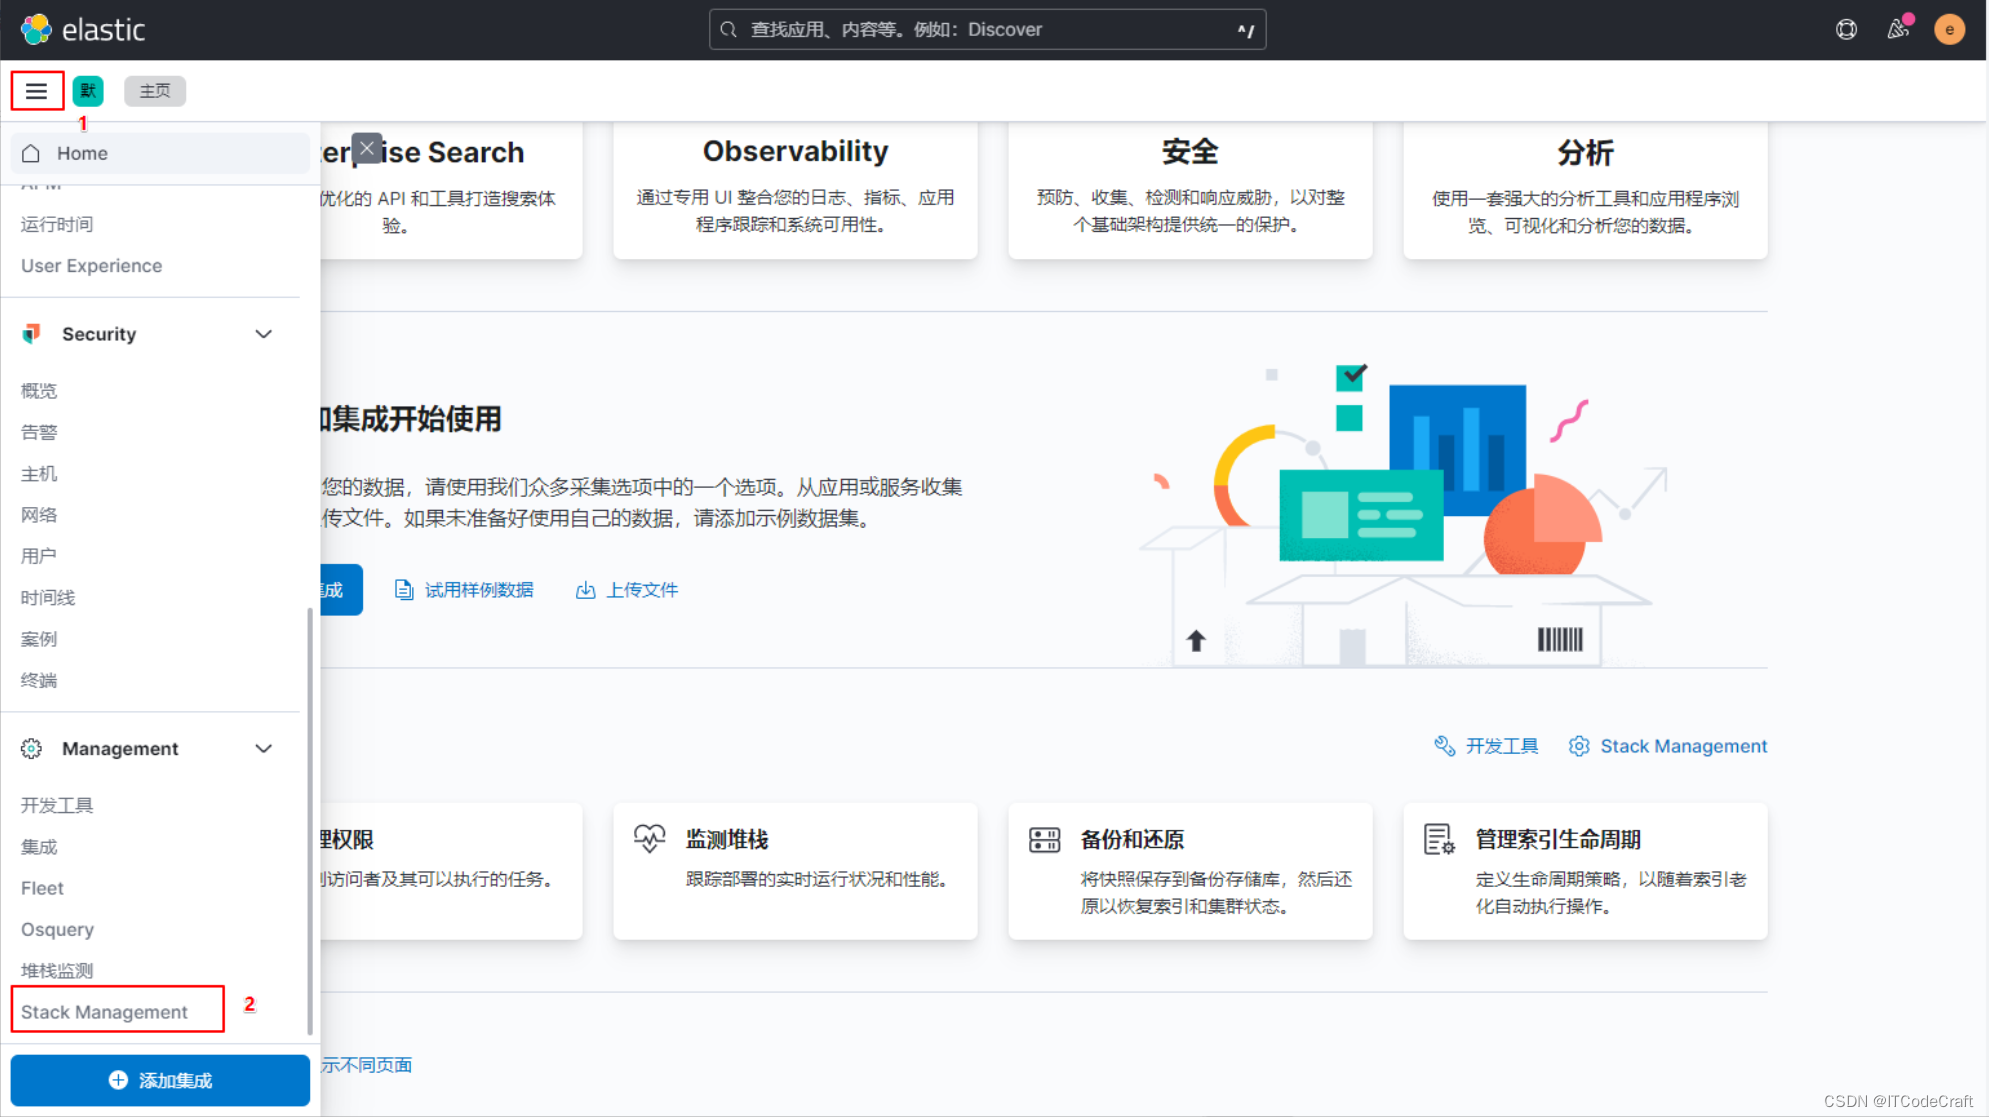Open the 安全 solution card
This screenshot has width=1989, height=1117.
point(1190,190)
